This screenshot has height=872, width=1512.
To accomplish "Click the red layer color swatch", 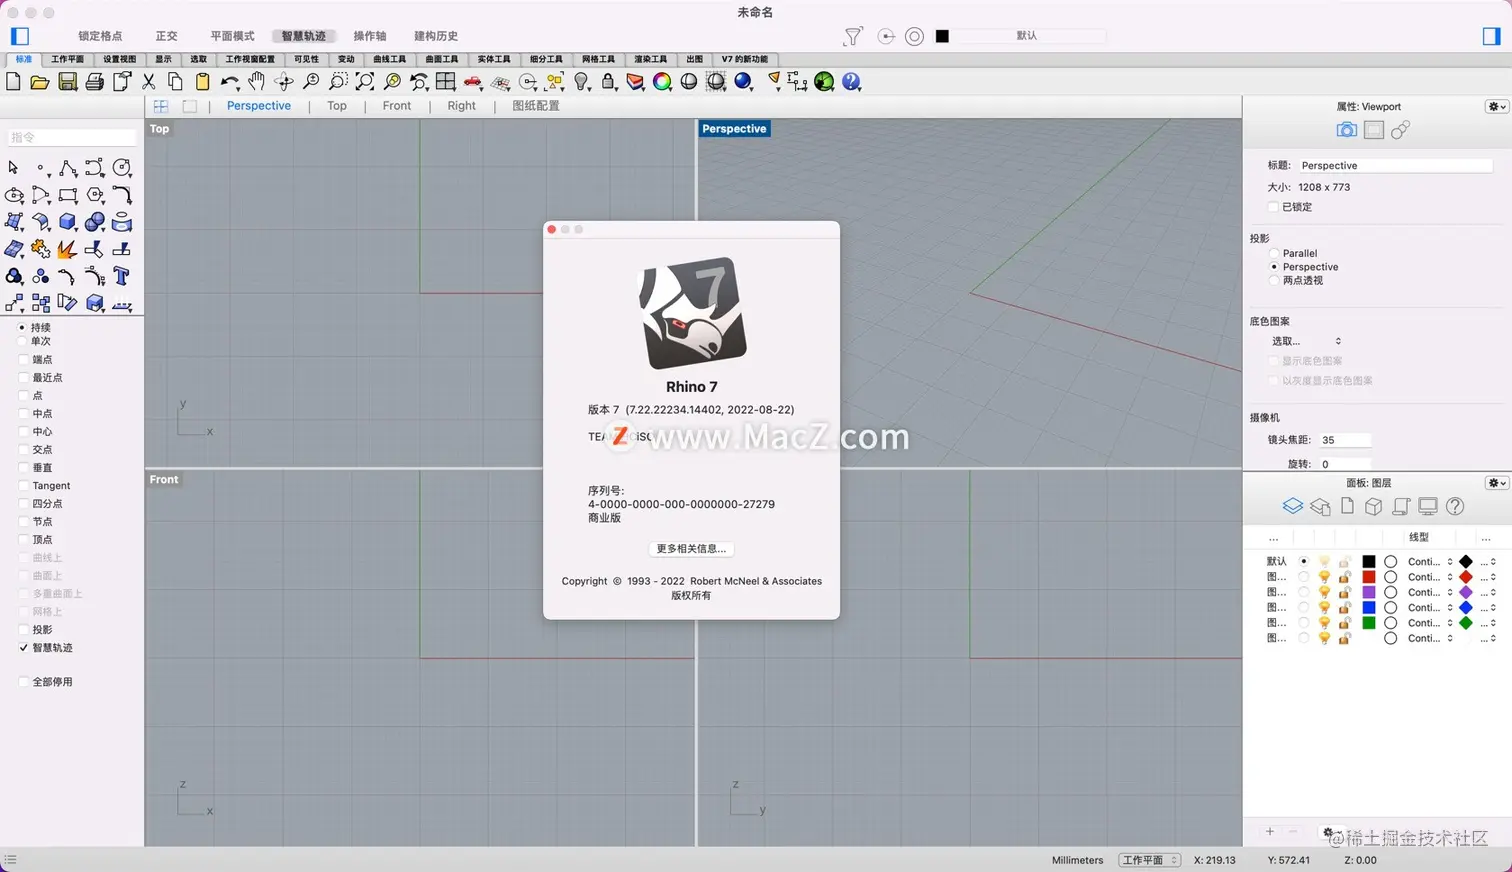I will (x=1369, y=577).
